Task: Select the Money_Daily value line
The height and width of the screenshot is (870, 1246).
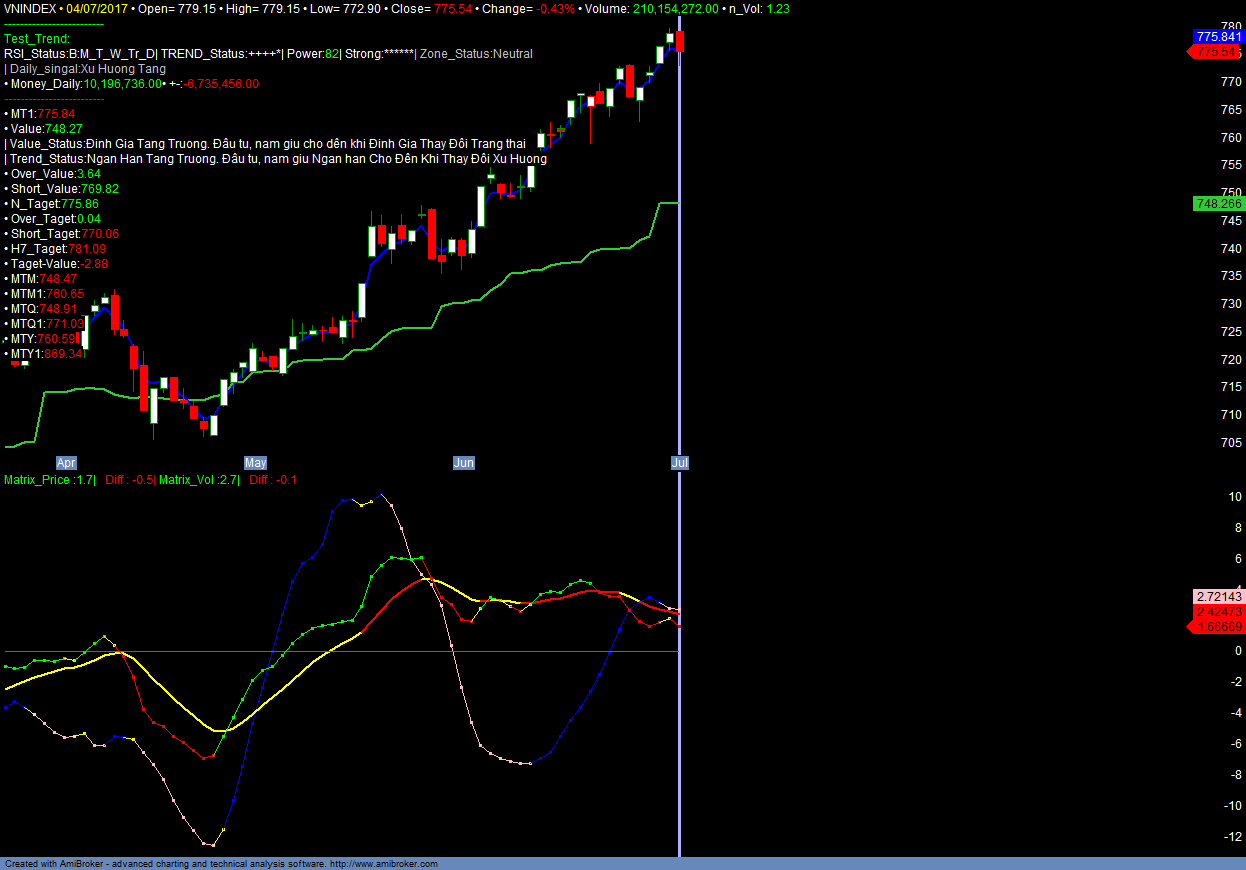Action: click(132, 84)
